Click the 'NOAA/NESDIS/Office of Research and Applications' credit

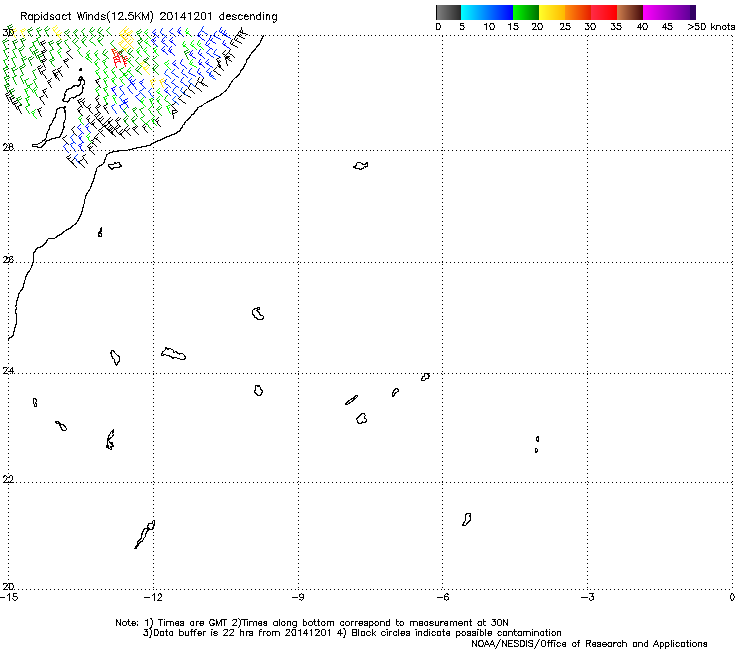589,644
